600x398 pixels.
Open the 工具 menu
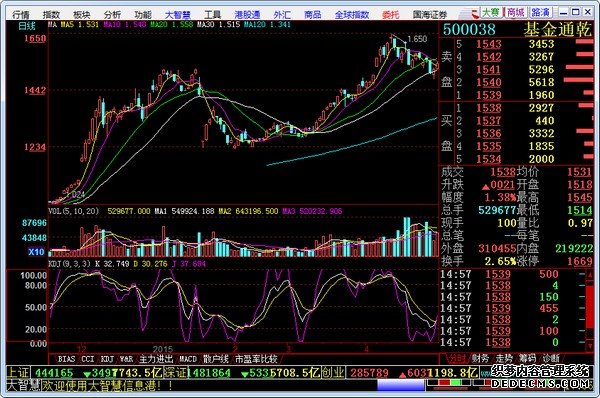[x=212, y=15]
